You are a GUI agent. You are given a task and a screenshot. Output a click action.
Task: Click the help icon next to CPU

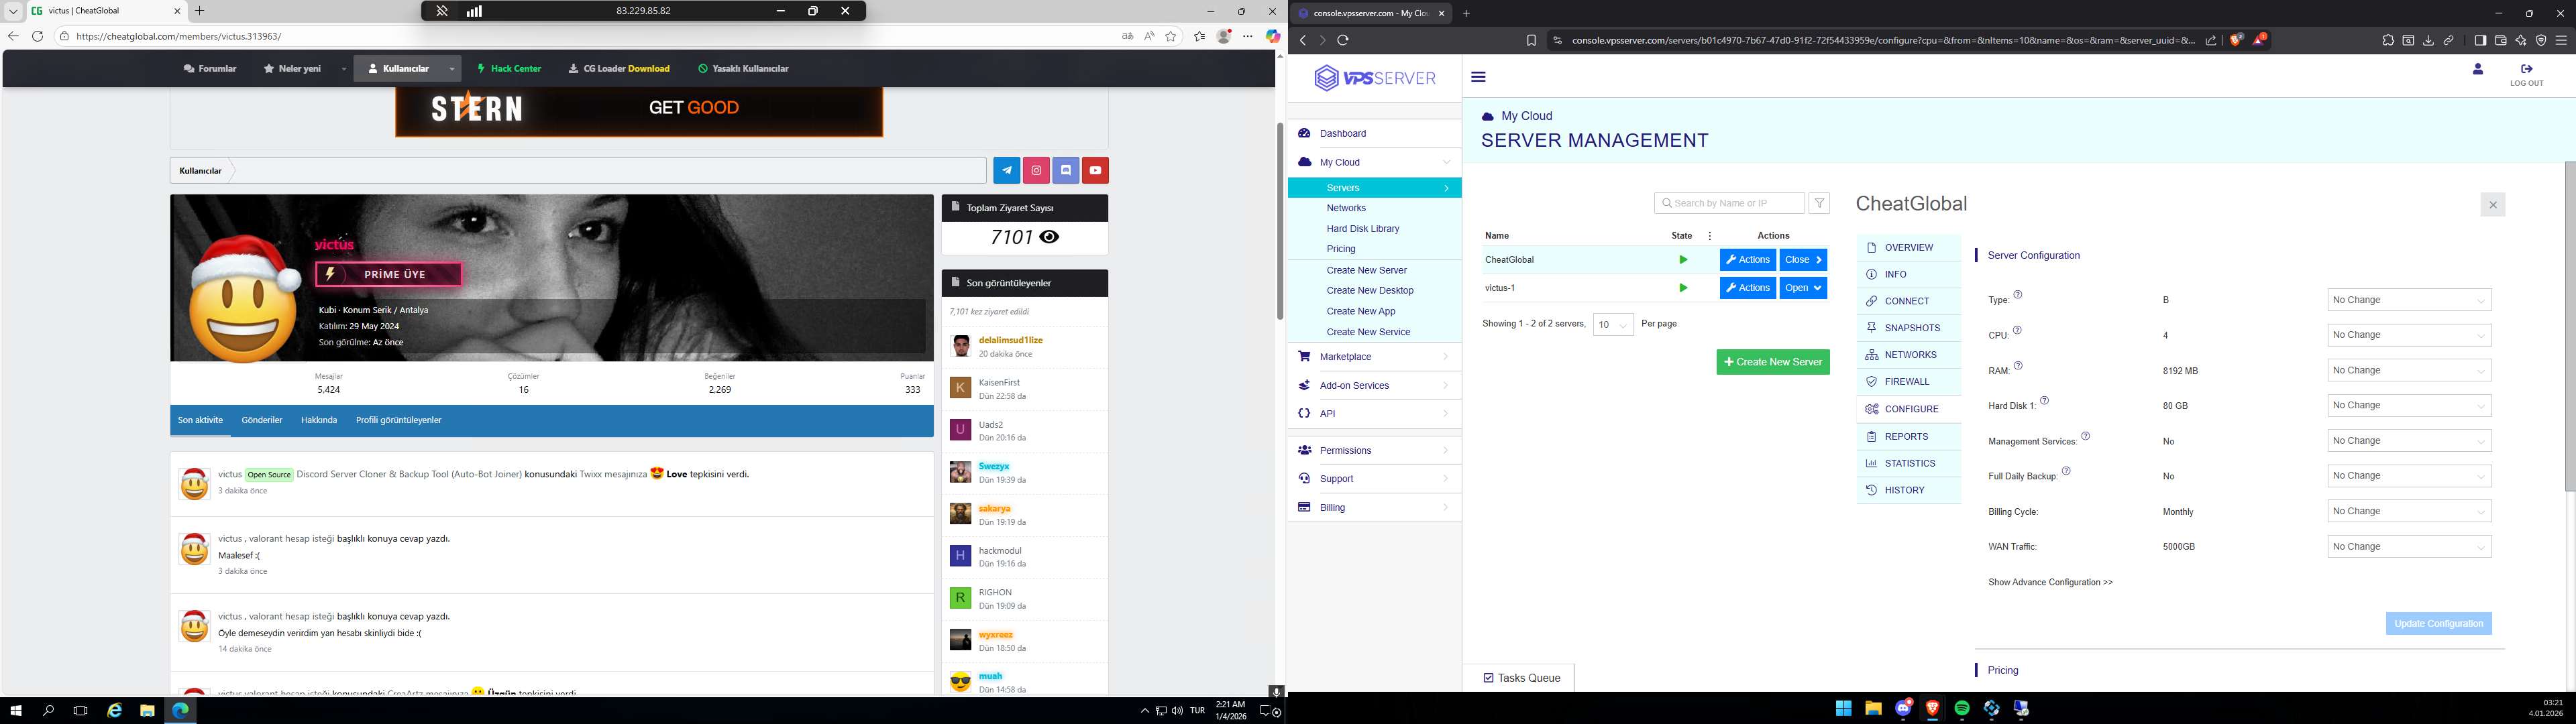pyautogui.click(x=2017, y=330)
